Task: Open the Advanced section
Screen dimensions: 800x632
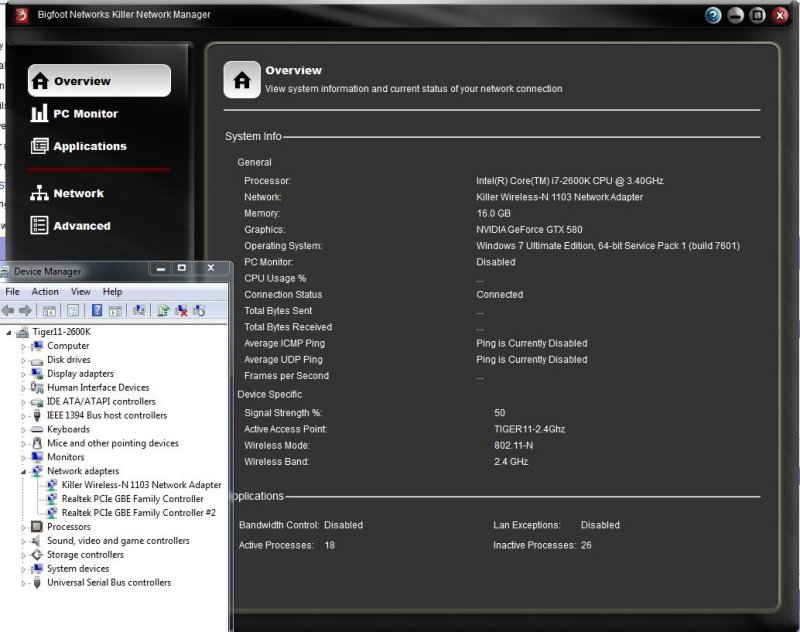Action: coord(70,225)
